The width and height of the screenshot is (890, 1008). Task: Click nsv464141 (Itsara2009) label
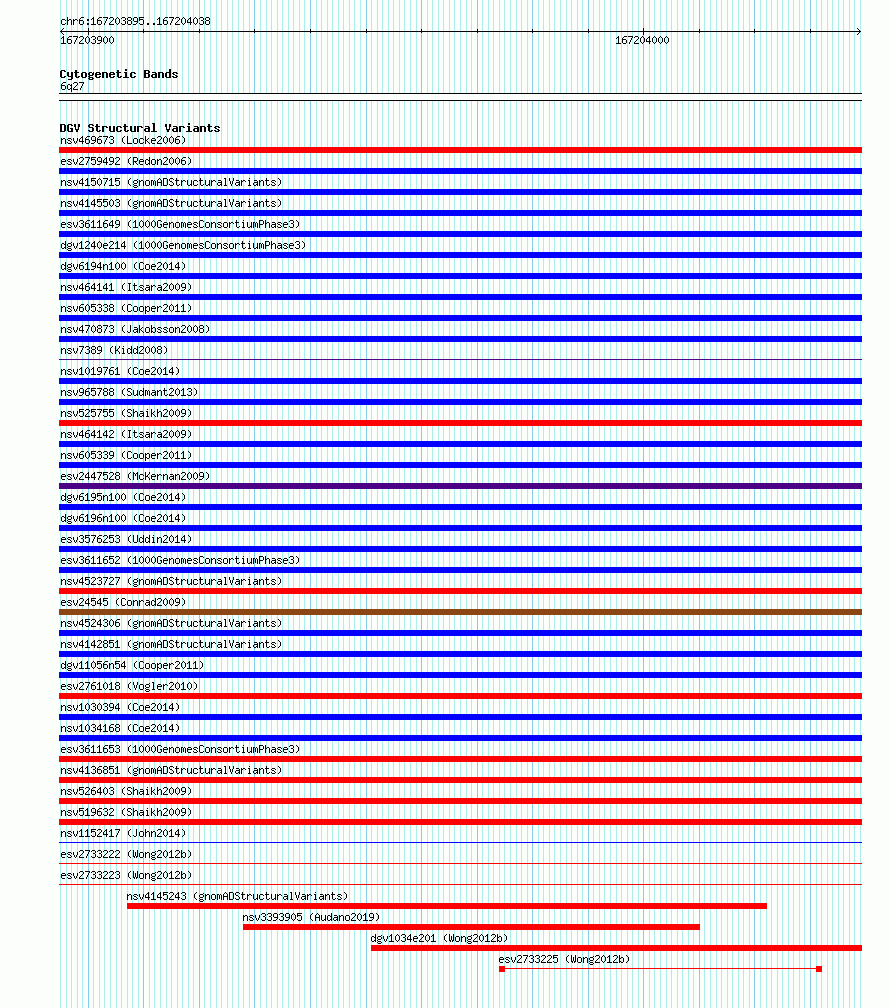tap(126, 287)
